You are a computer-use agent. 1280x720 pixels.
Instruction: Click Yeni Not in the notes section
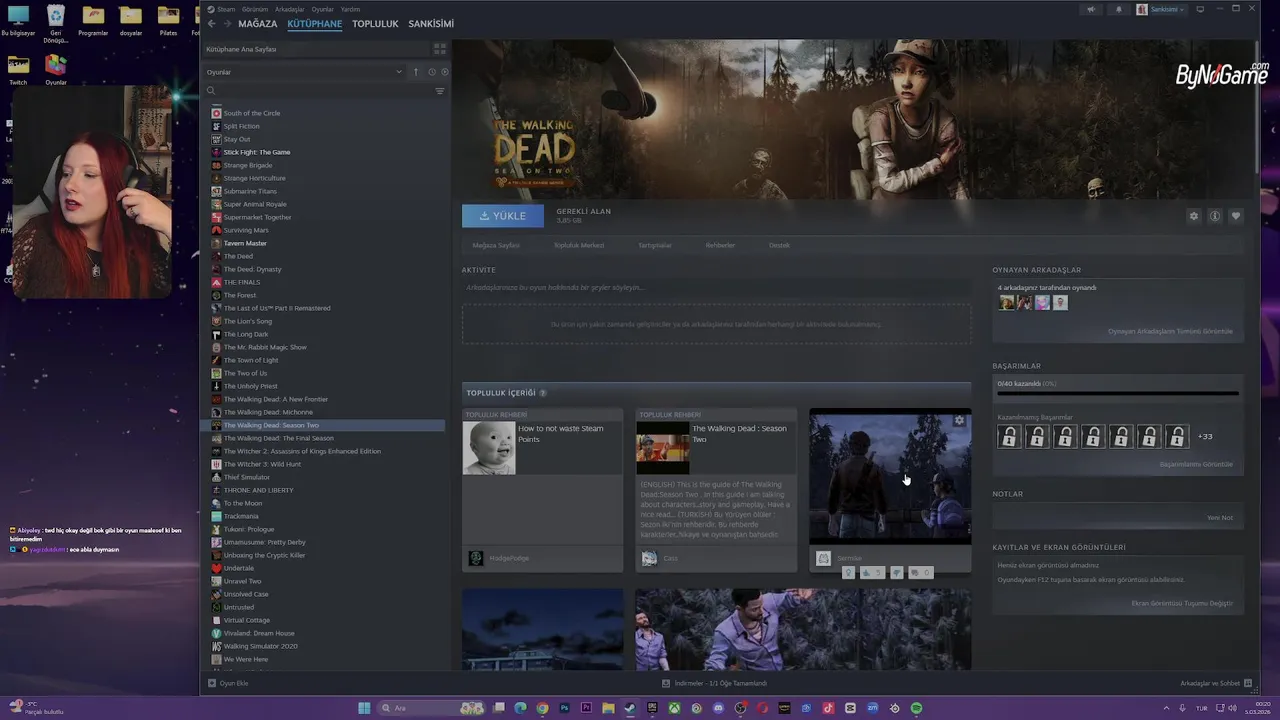1220,518
